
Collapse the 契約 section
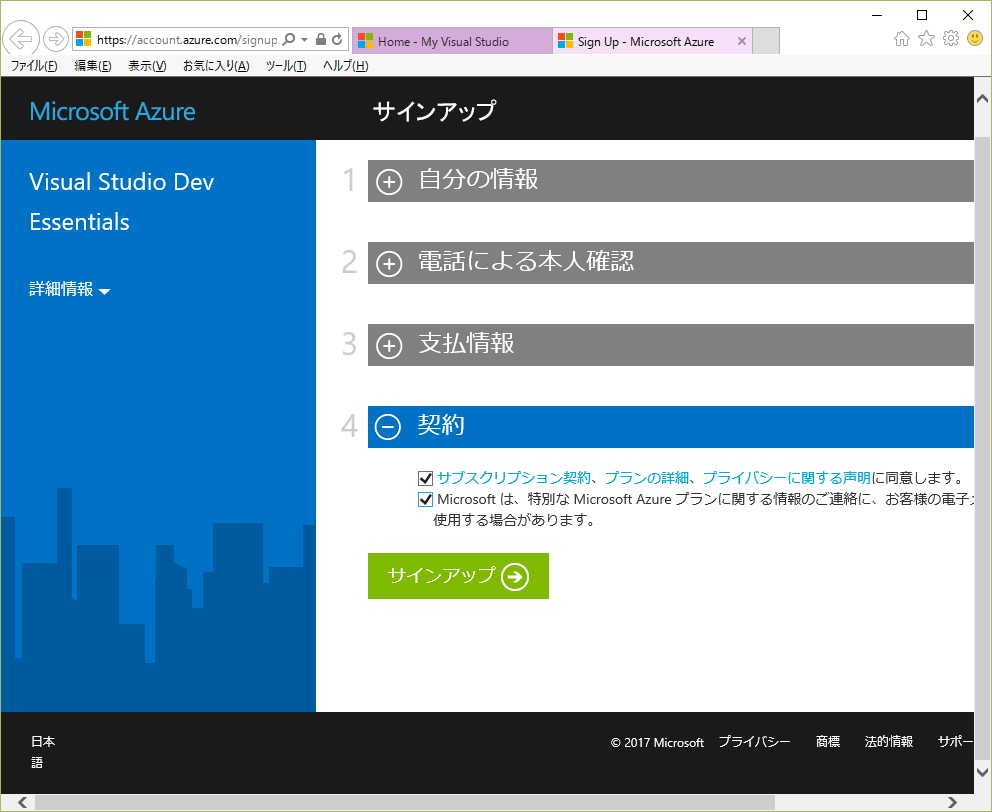[x=389, y=427]
